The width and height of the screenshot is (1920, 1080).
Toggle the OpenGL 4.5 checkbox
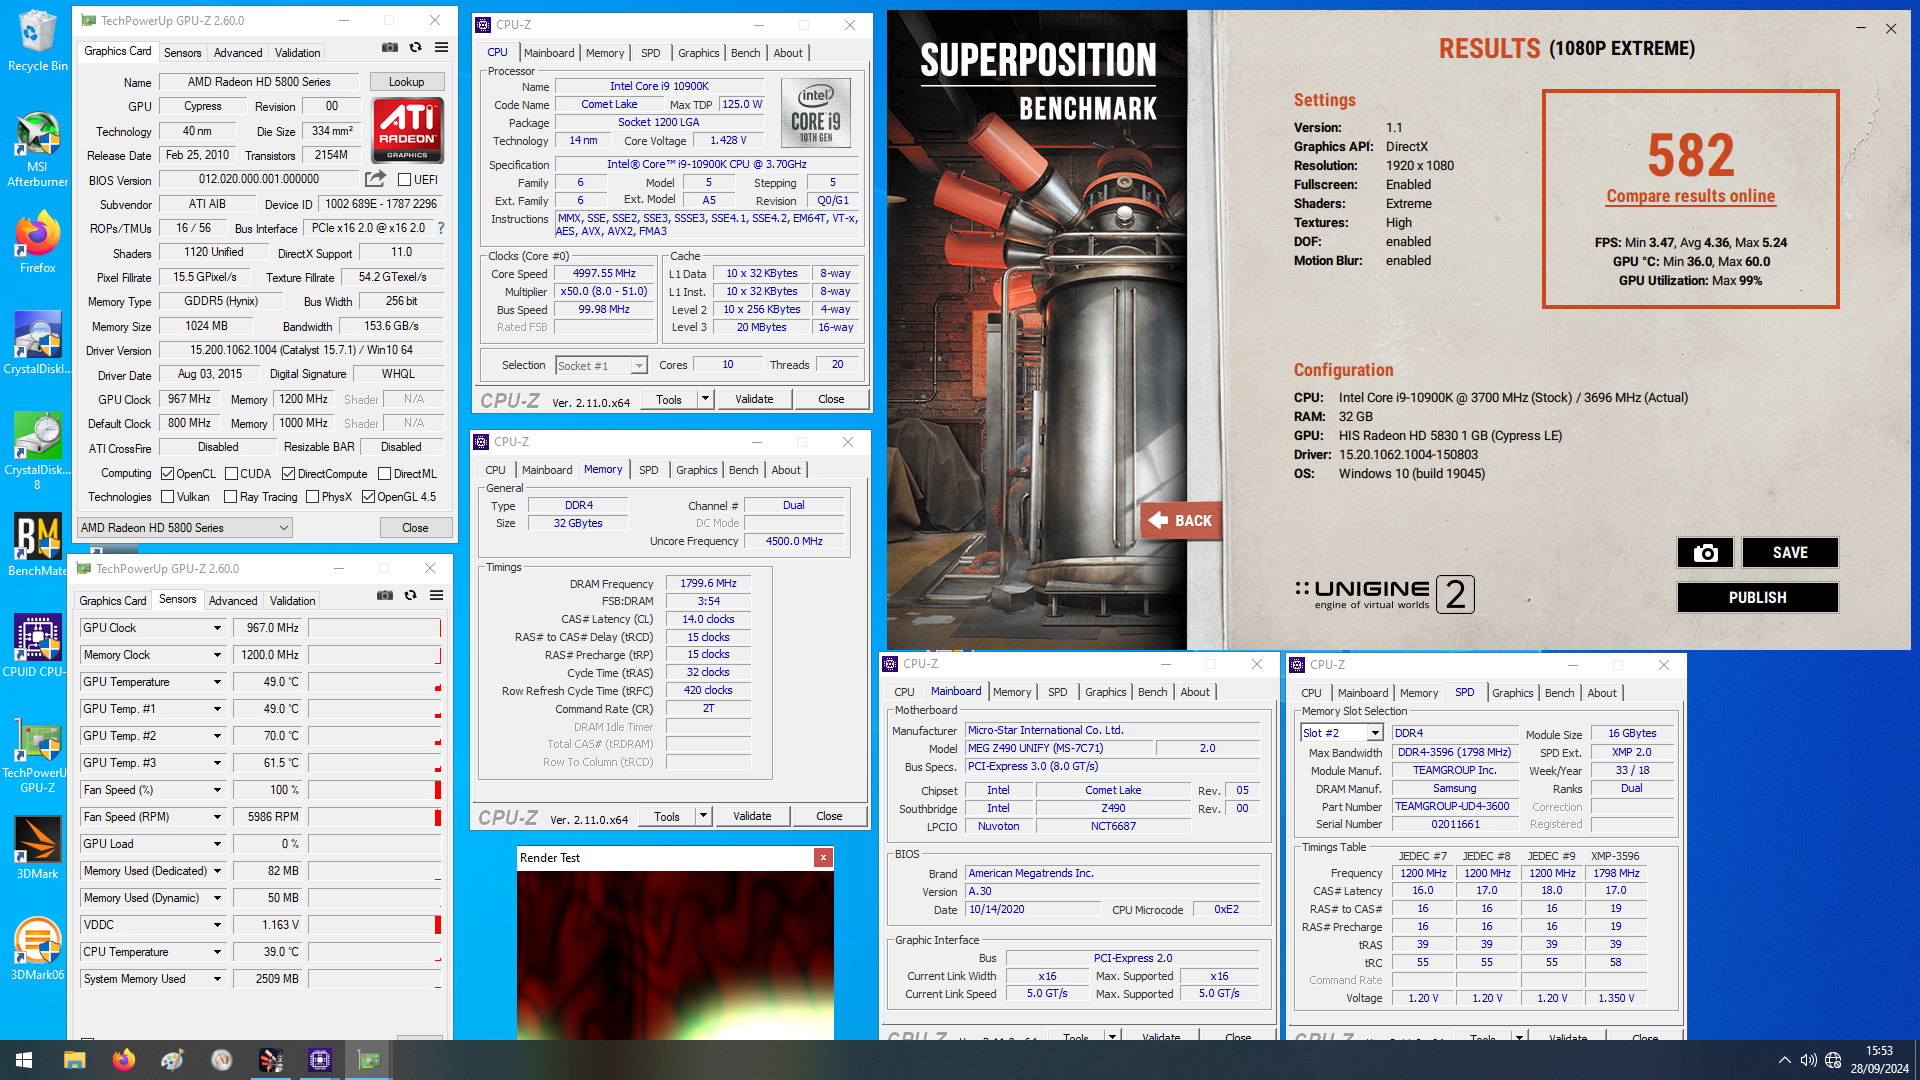369,497
